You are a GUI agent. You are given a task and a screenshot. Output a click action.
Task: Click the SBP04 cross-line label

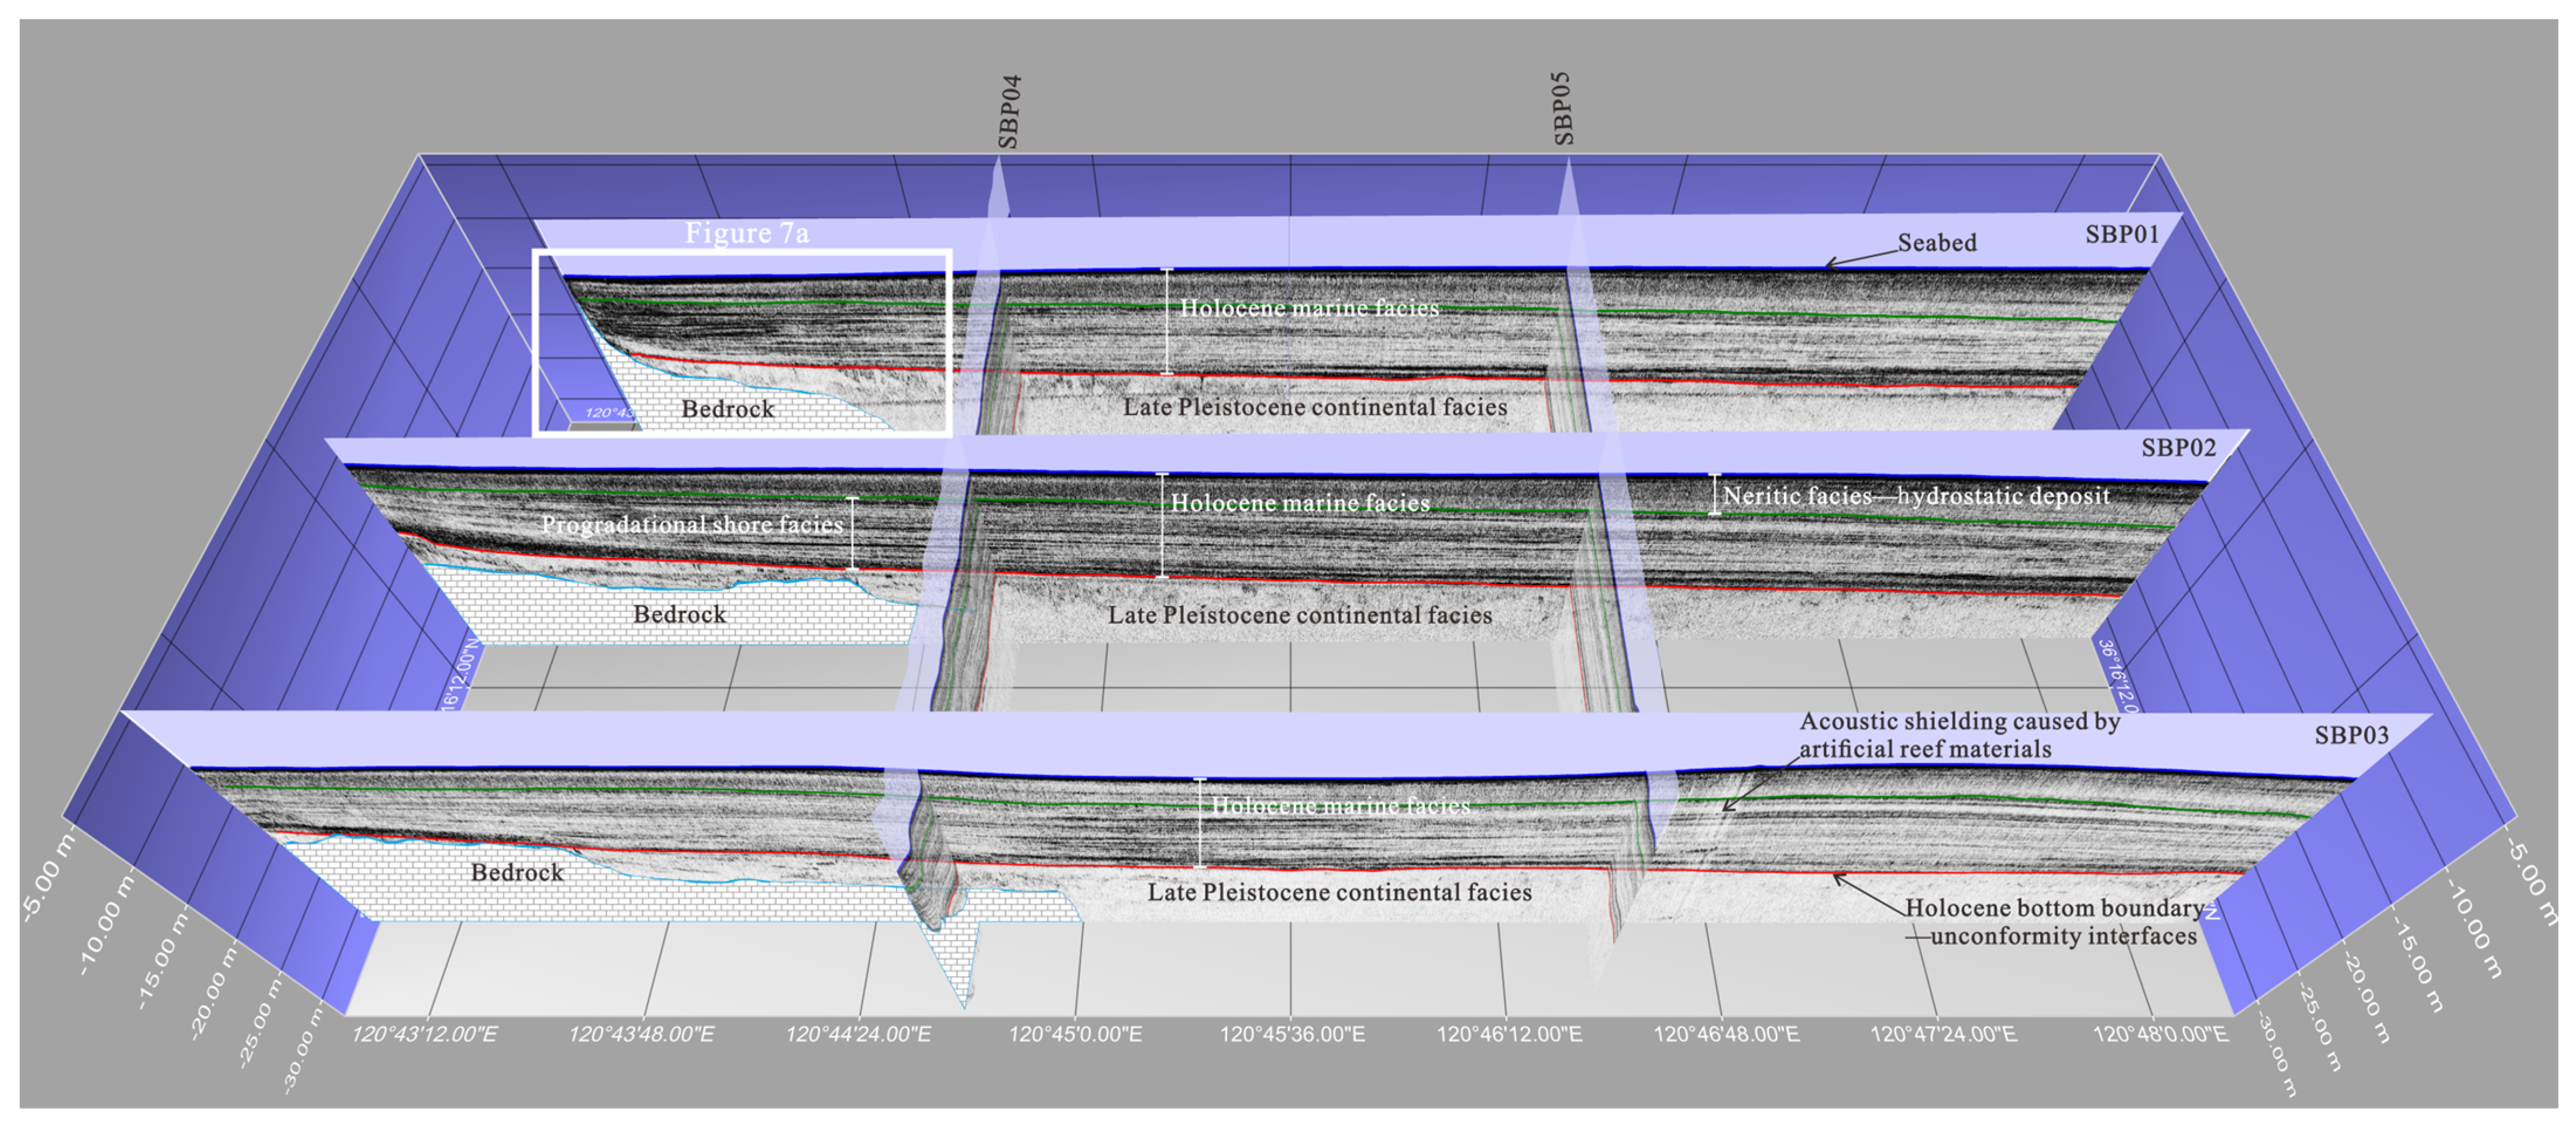(x=1009, y=112)
